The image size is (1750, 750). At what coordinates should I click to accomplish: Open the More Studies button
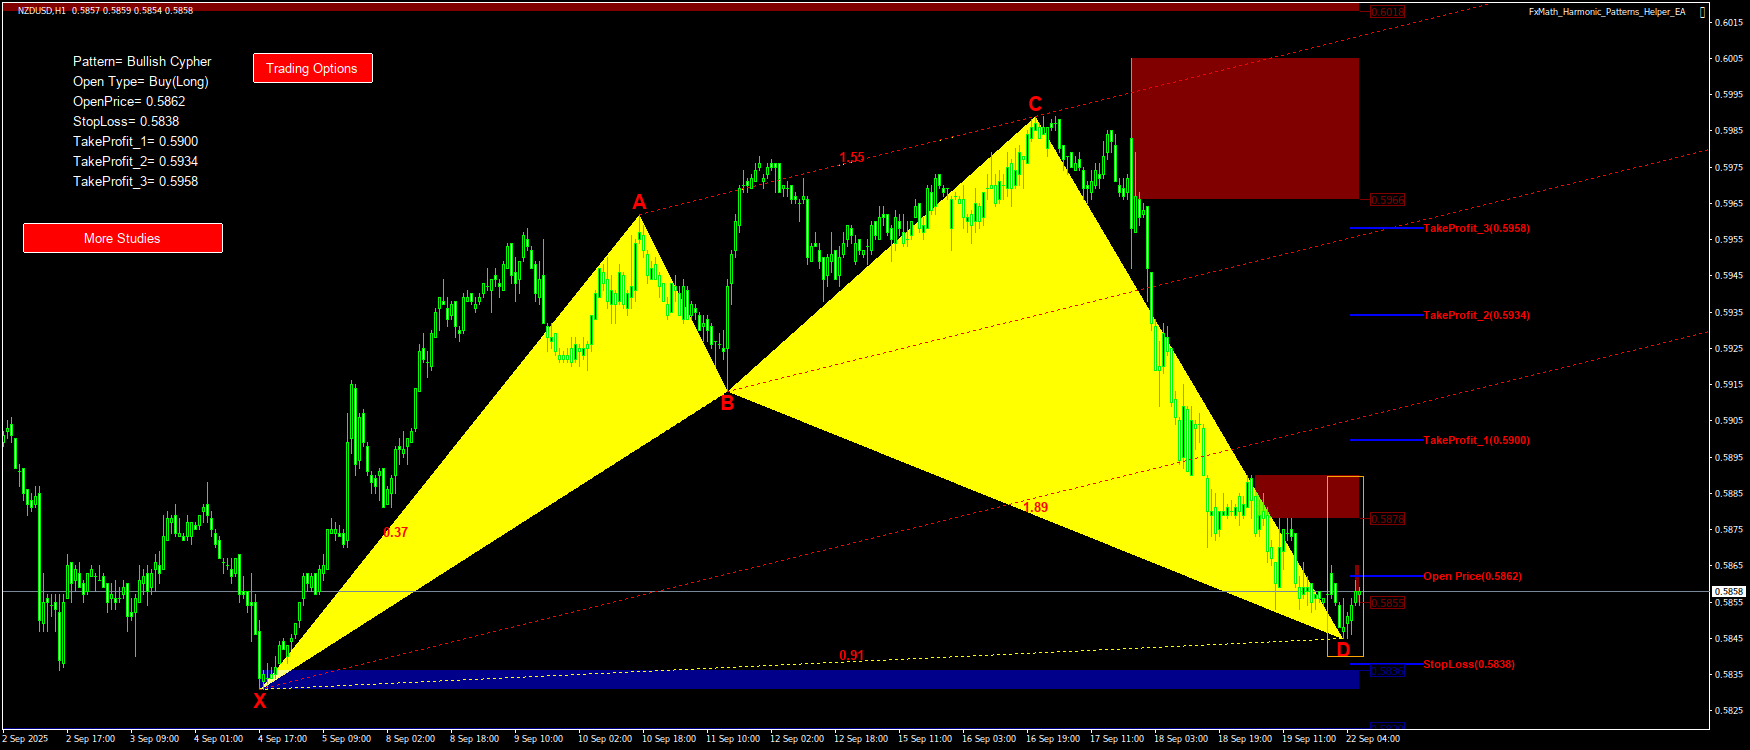click(122, 238)
